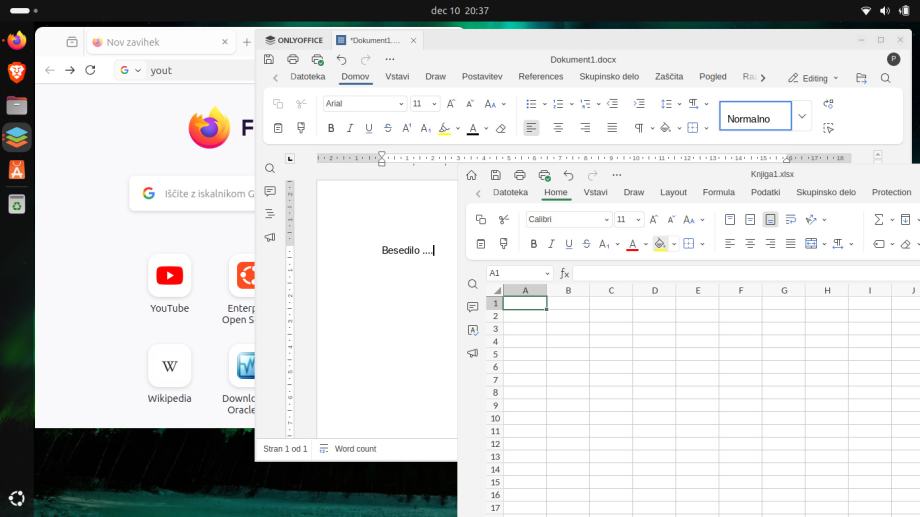
Task: Switch to the spreadsheet Formula tab
Action: (718, 192)
